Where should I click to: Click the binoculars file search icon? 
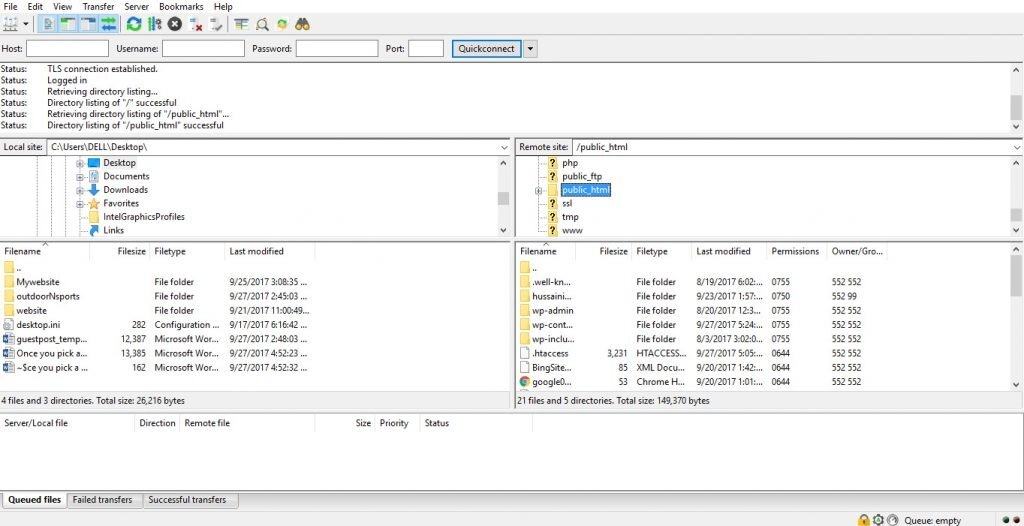click(303, 24)
